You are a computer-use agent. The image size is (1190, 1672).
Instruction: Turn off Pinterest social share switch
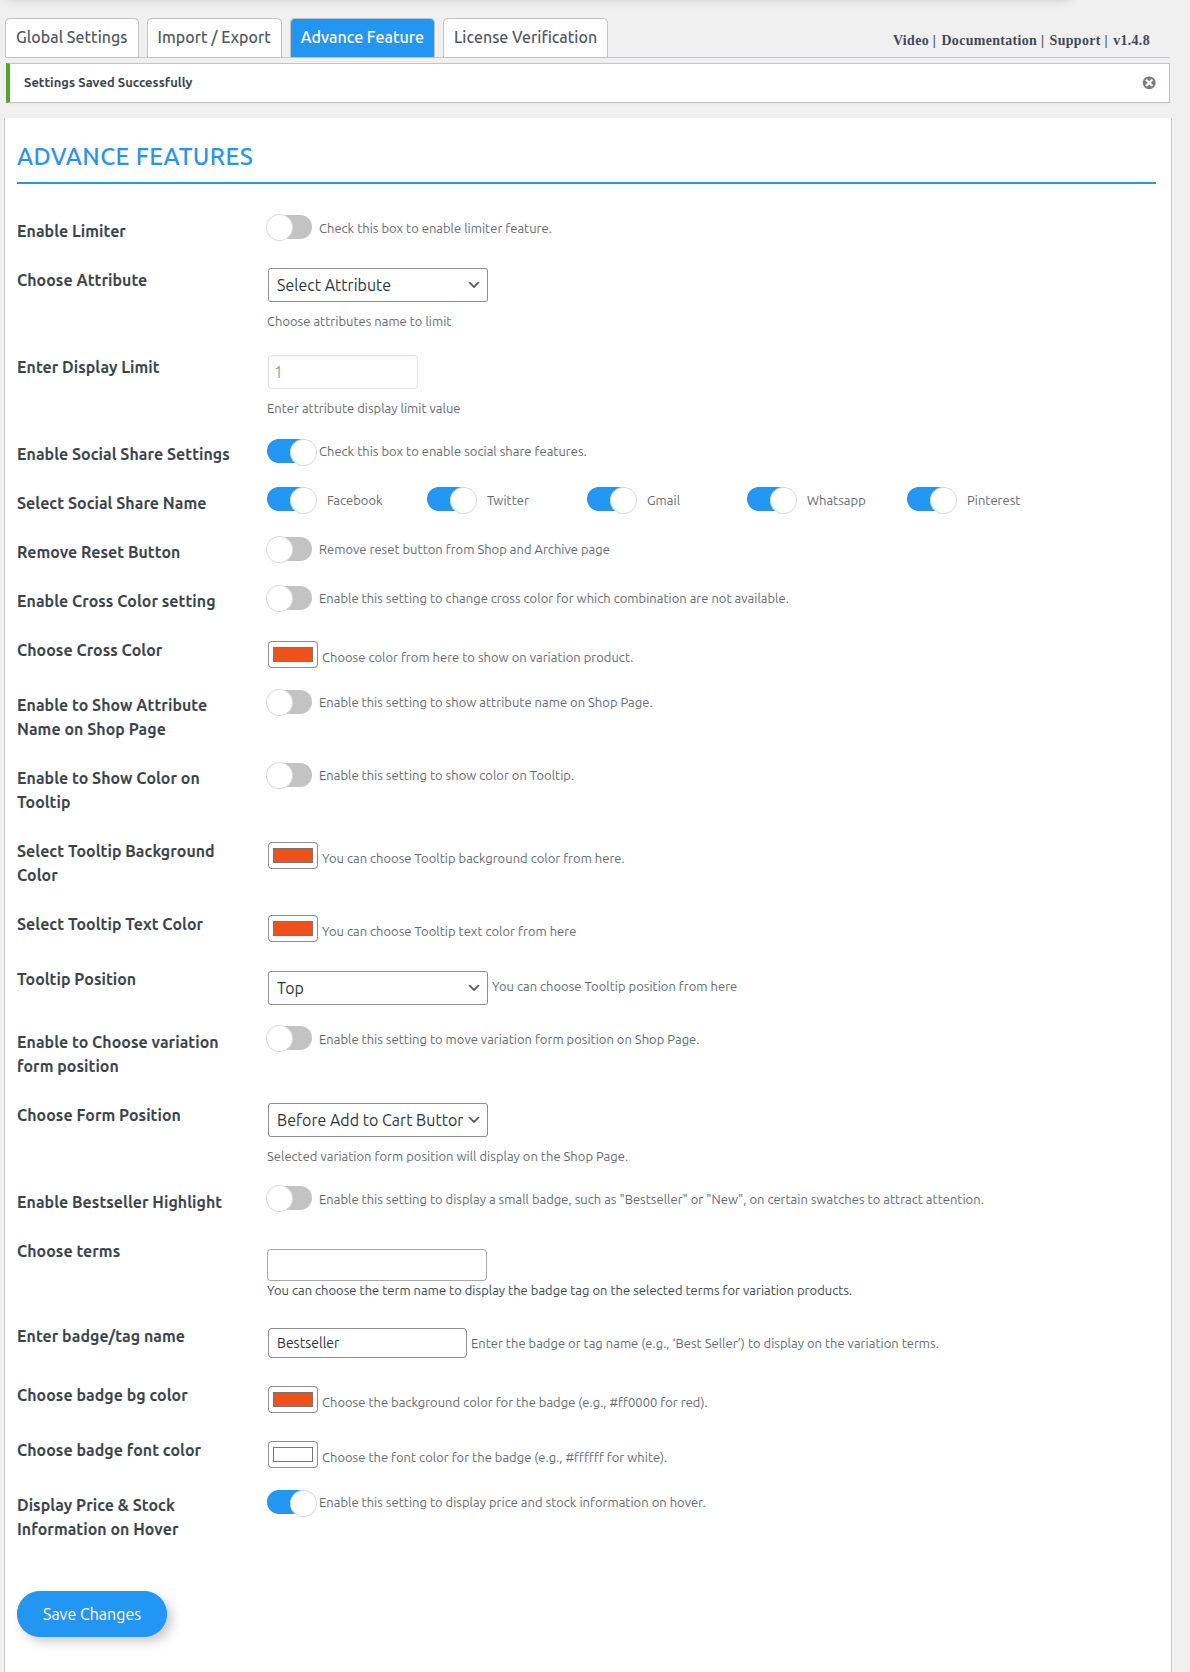click(931, 500)
